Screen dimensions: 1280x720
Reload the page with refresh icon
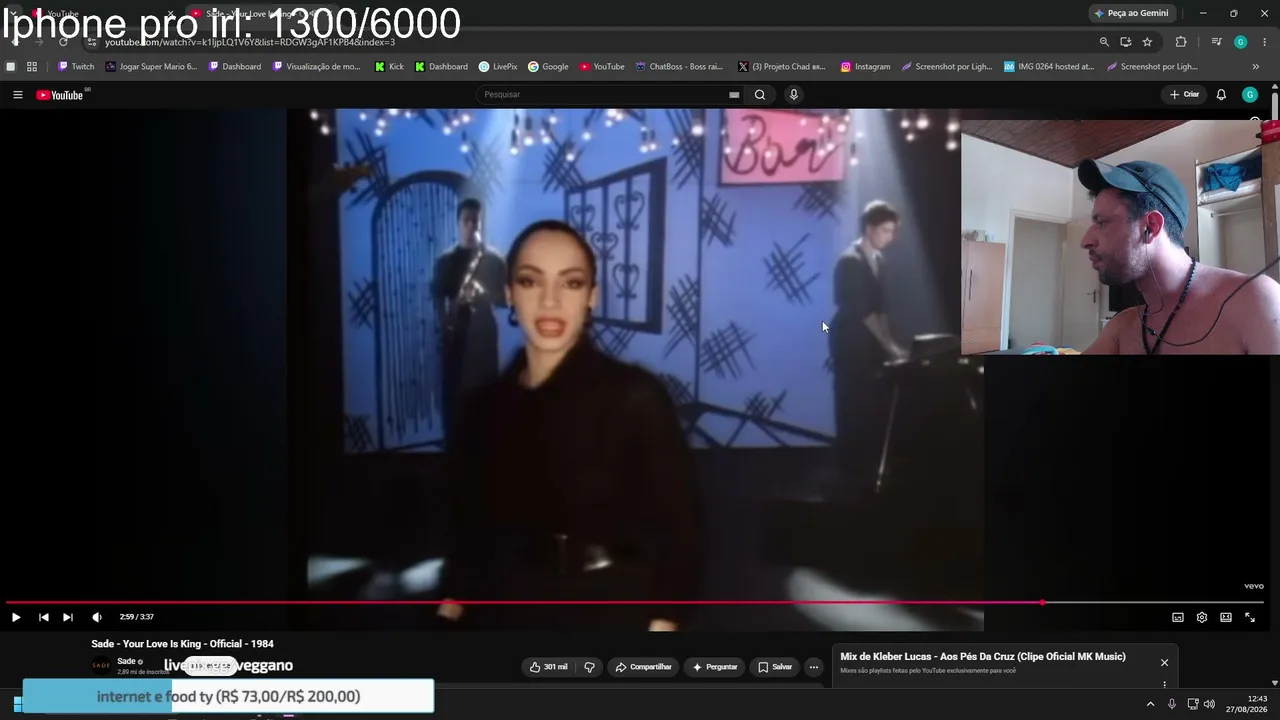(63, 42)
